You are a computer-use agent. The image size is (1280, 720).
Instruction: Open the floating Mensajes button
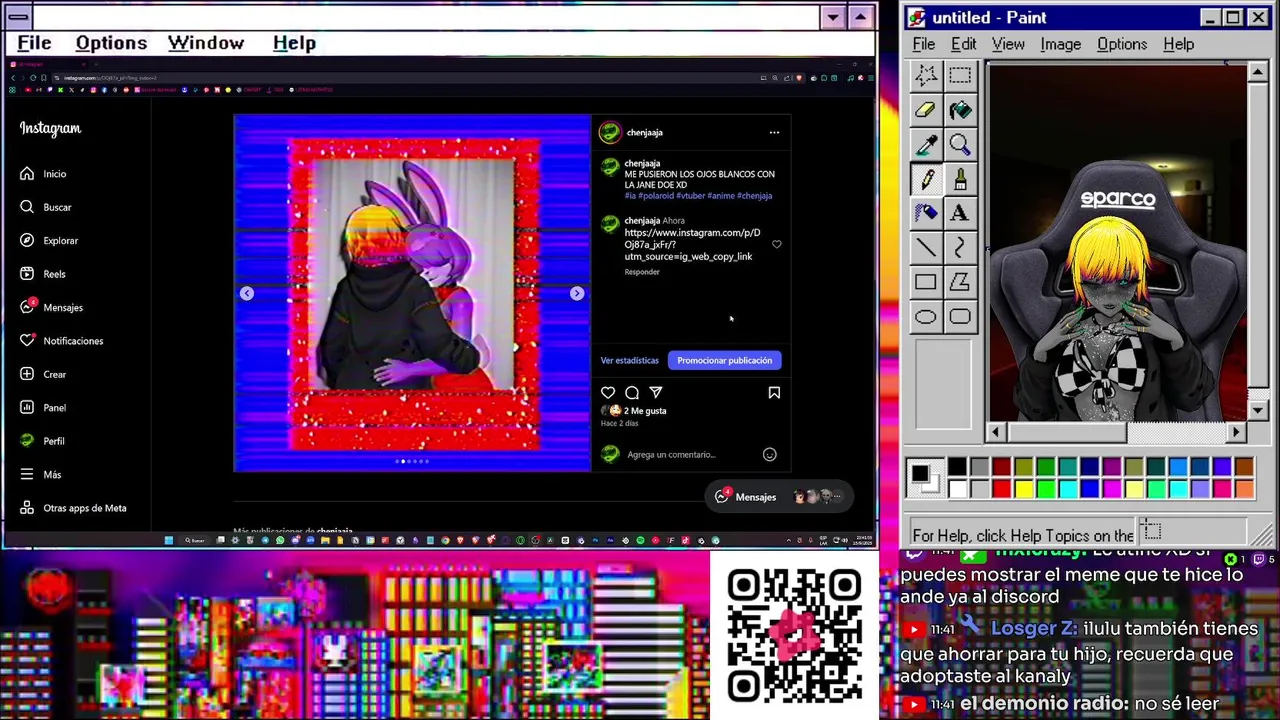tap(779, 497)
